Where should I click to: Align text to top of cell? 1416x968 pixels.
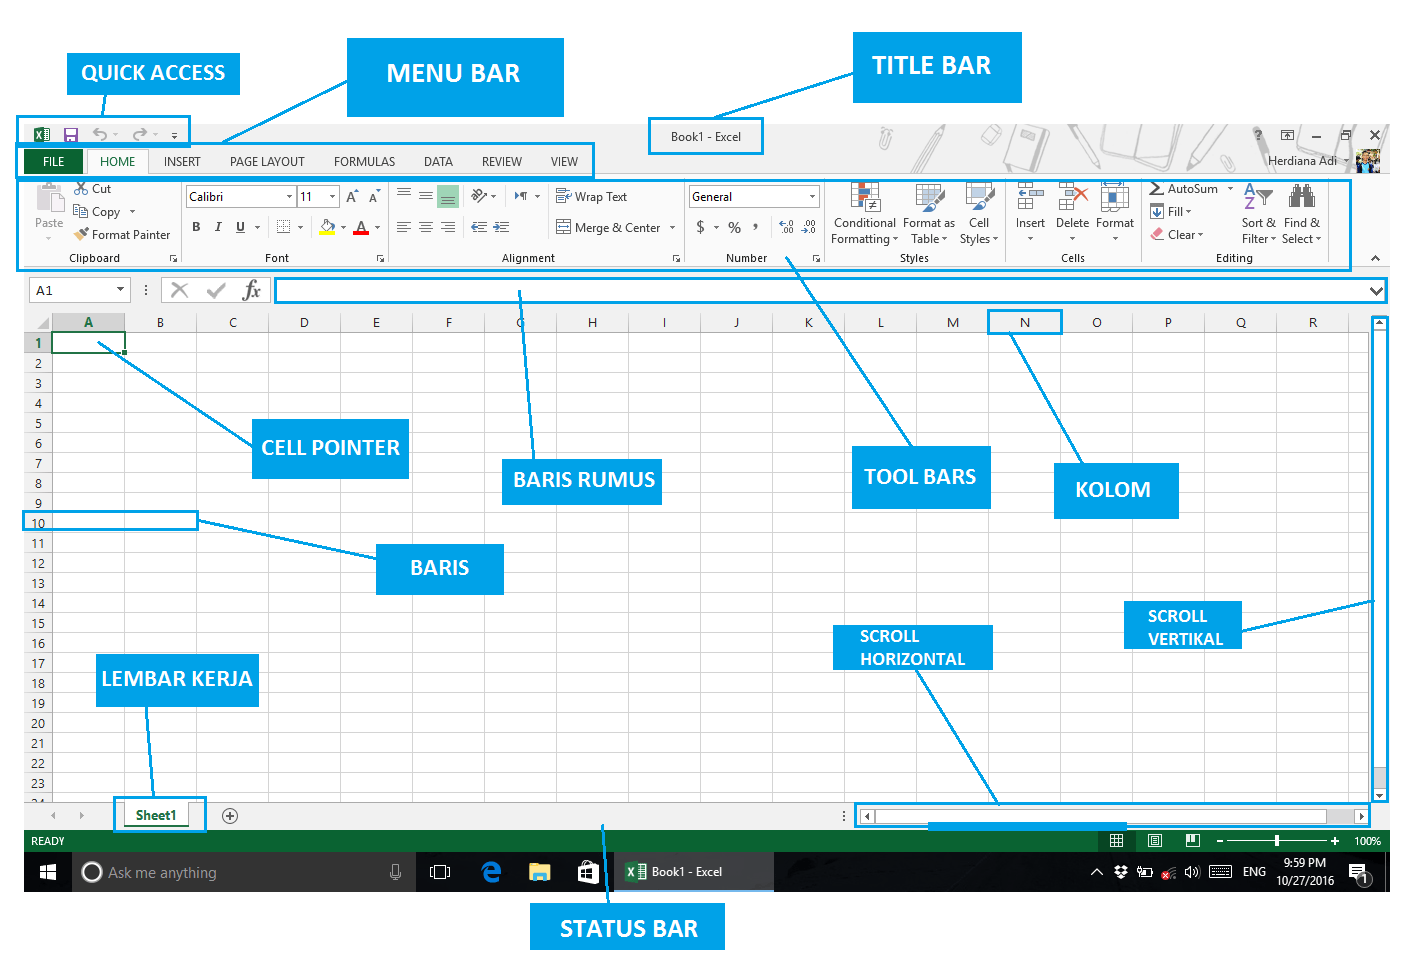[404, 194]
